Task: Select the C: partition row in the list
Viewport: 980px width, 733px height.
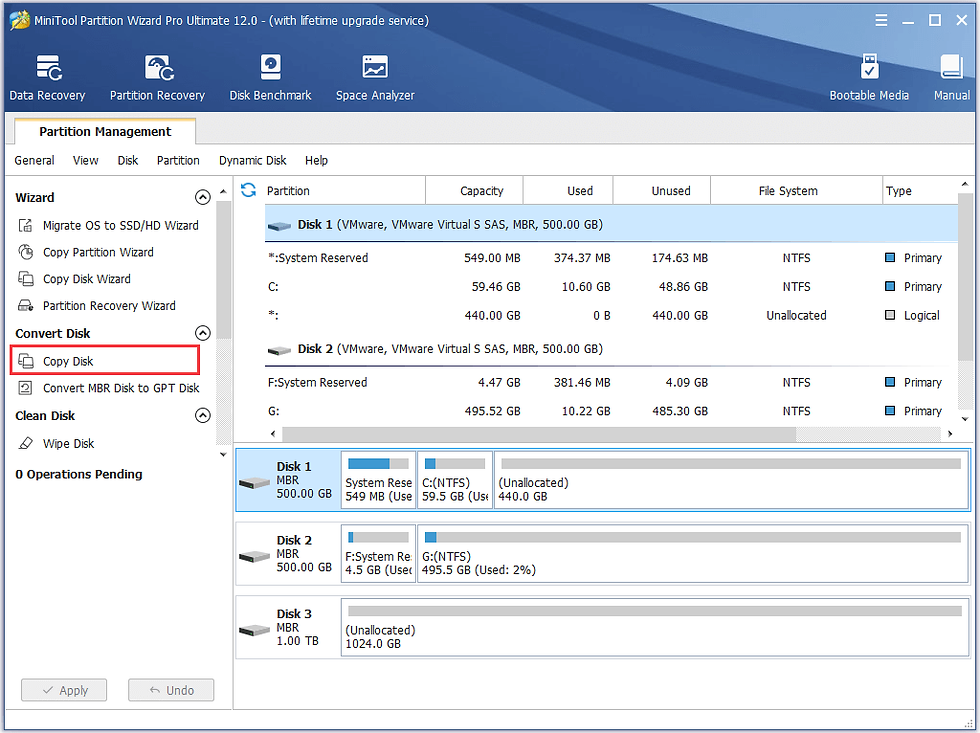Action: point(611,286)
